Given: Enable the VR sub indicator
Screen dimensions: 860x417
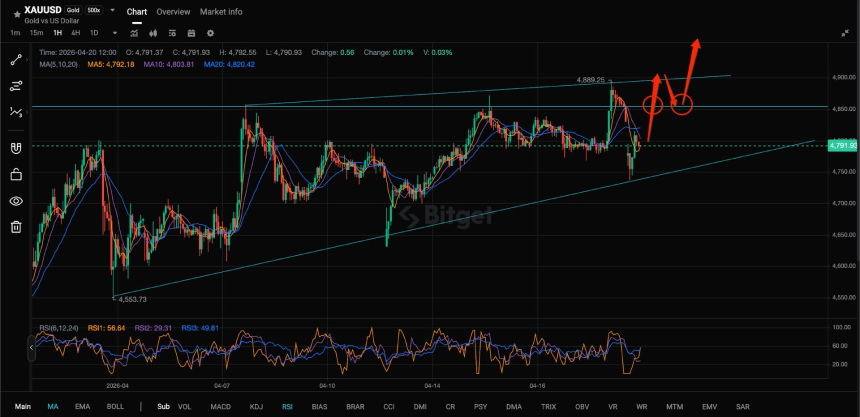Looking at the screenshot, I should tap(613, 407).
